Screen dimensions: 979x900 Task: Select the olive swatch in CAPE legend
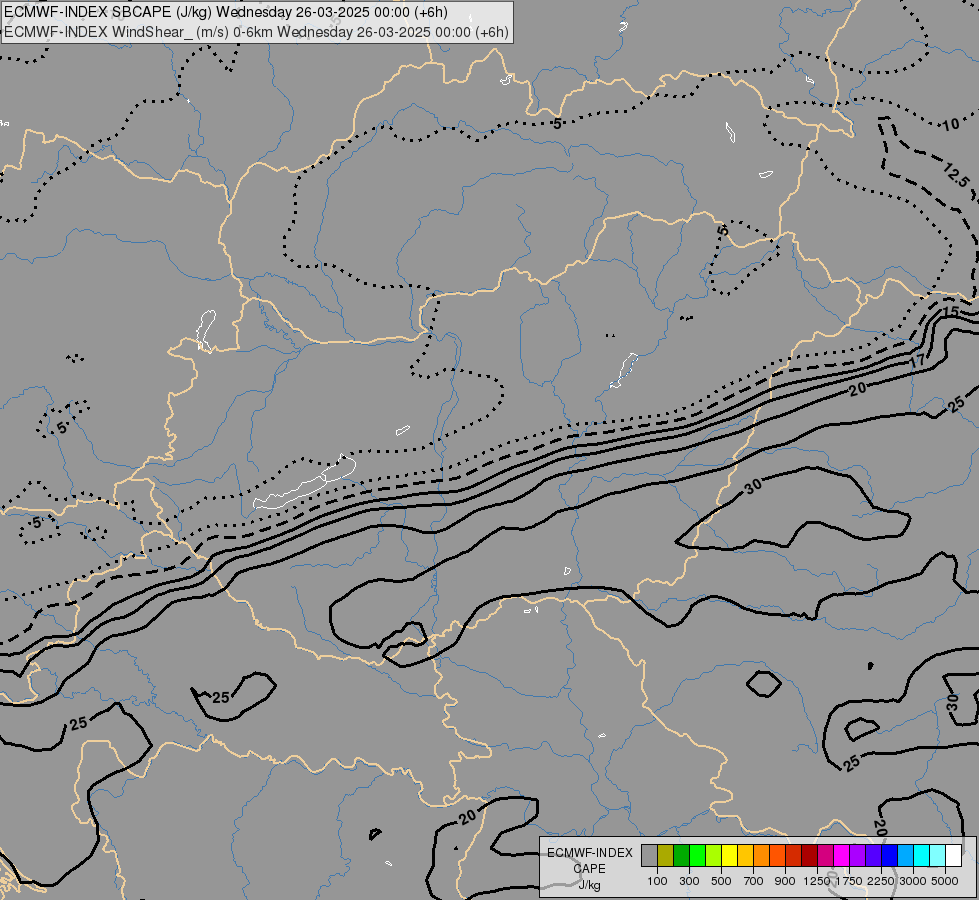coord(666,856)
